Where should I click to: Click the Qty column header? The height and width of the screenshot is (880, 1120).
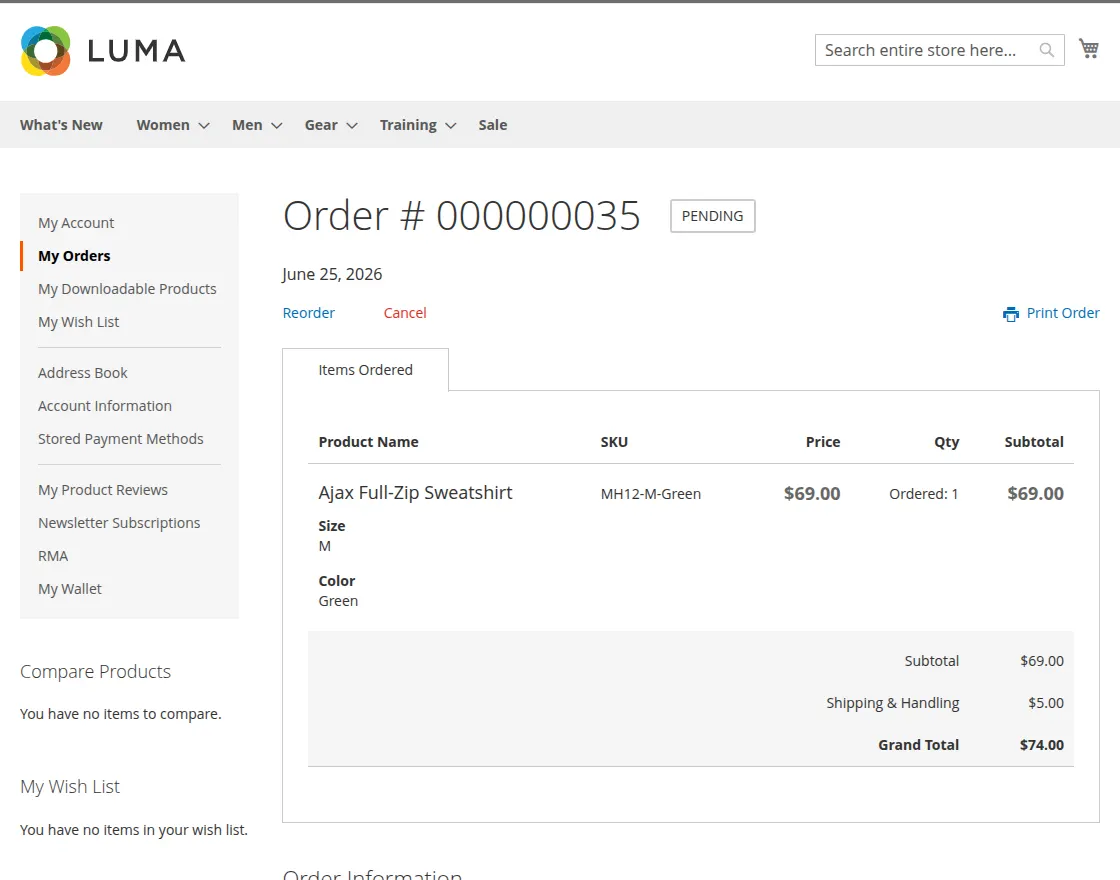[946, 442]
